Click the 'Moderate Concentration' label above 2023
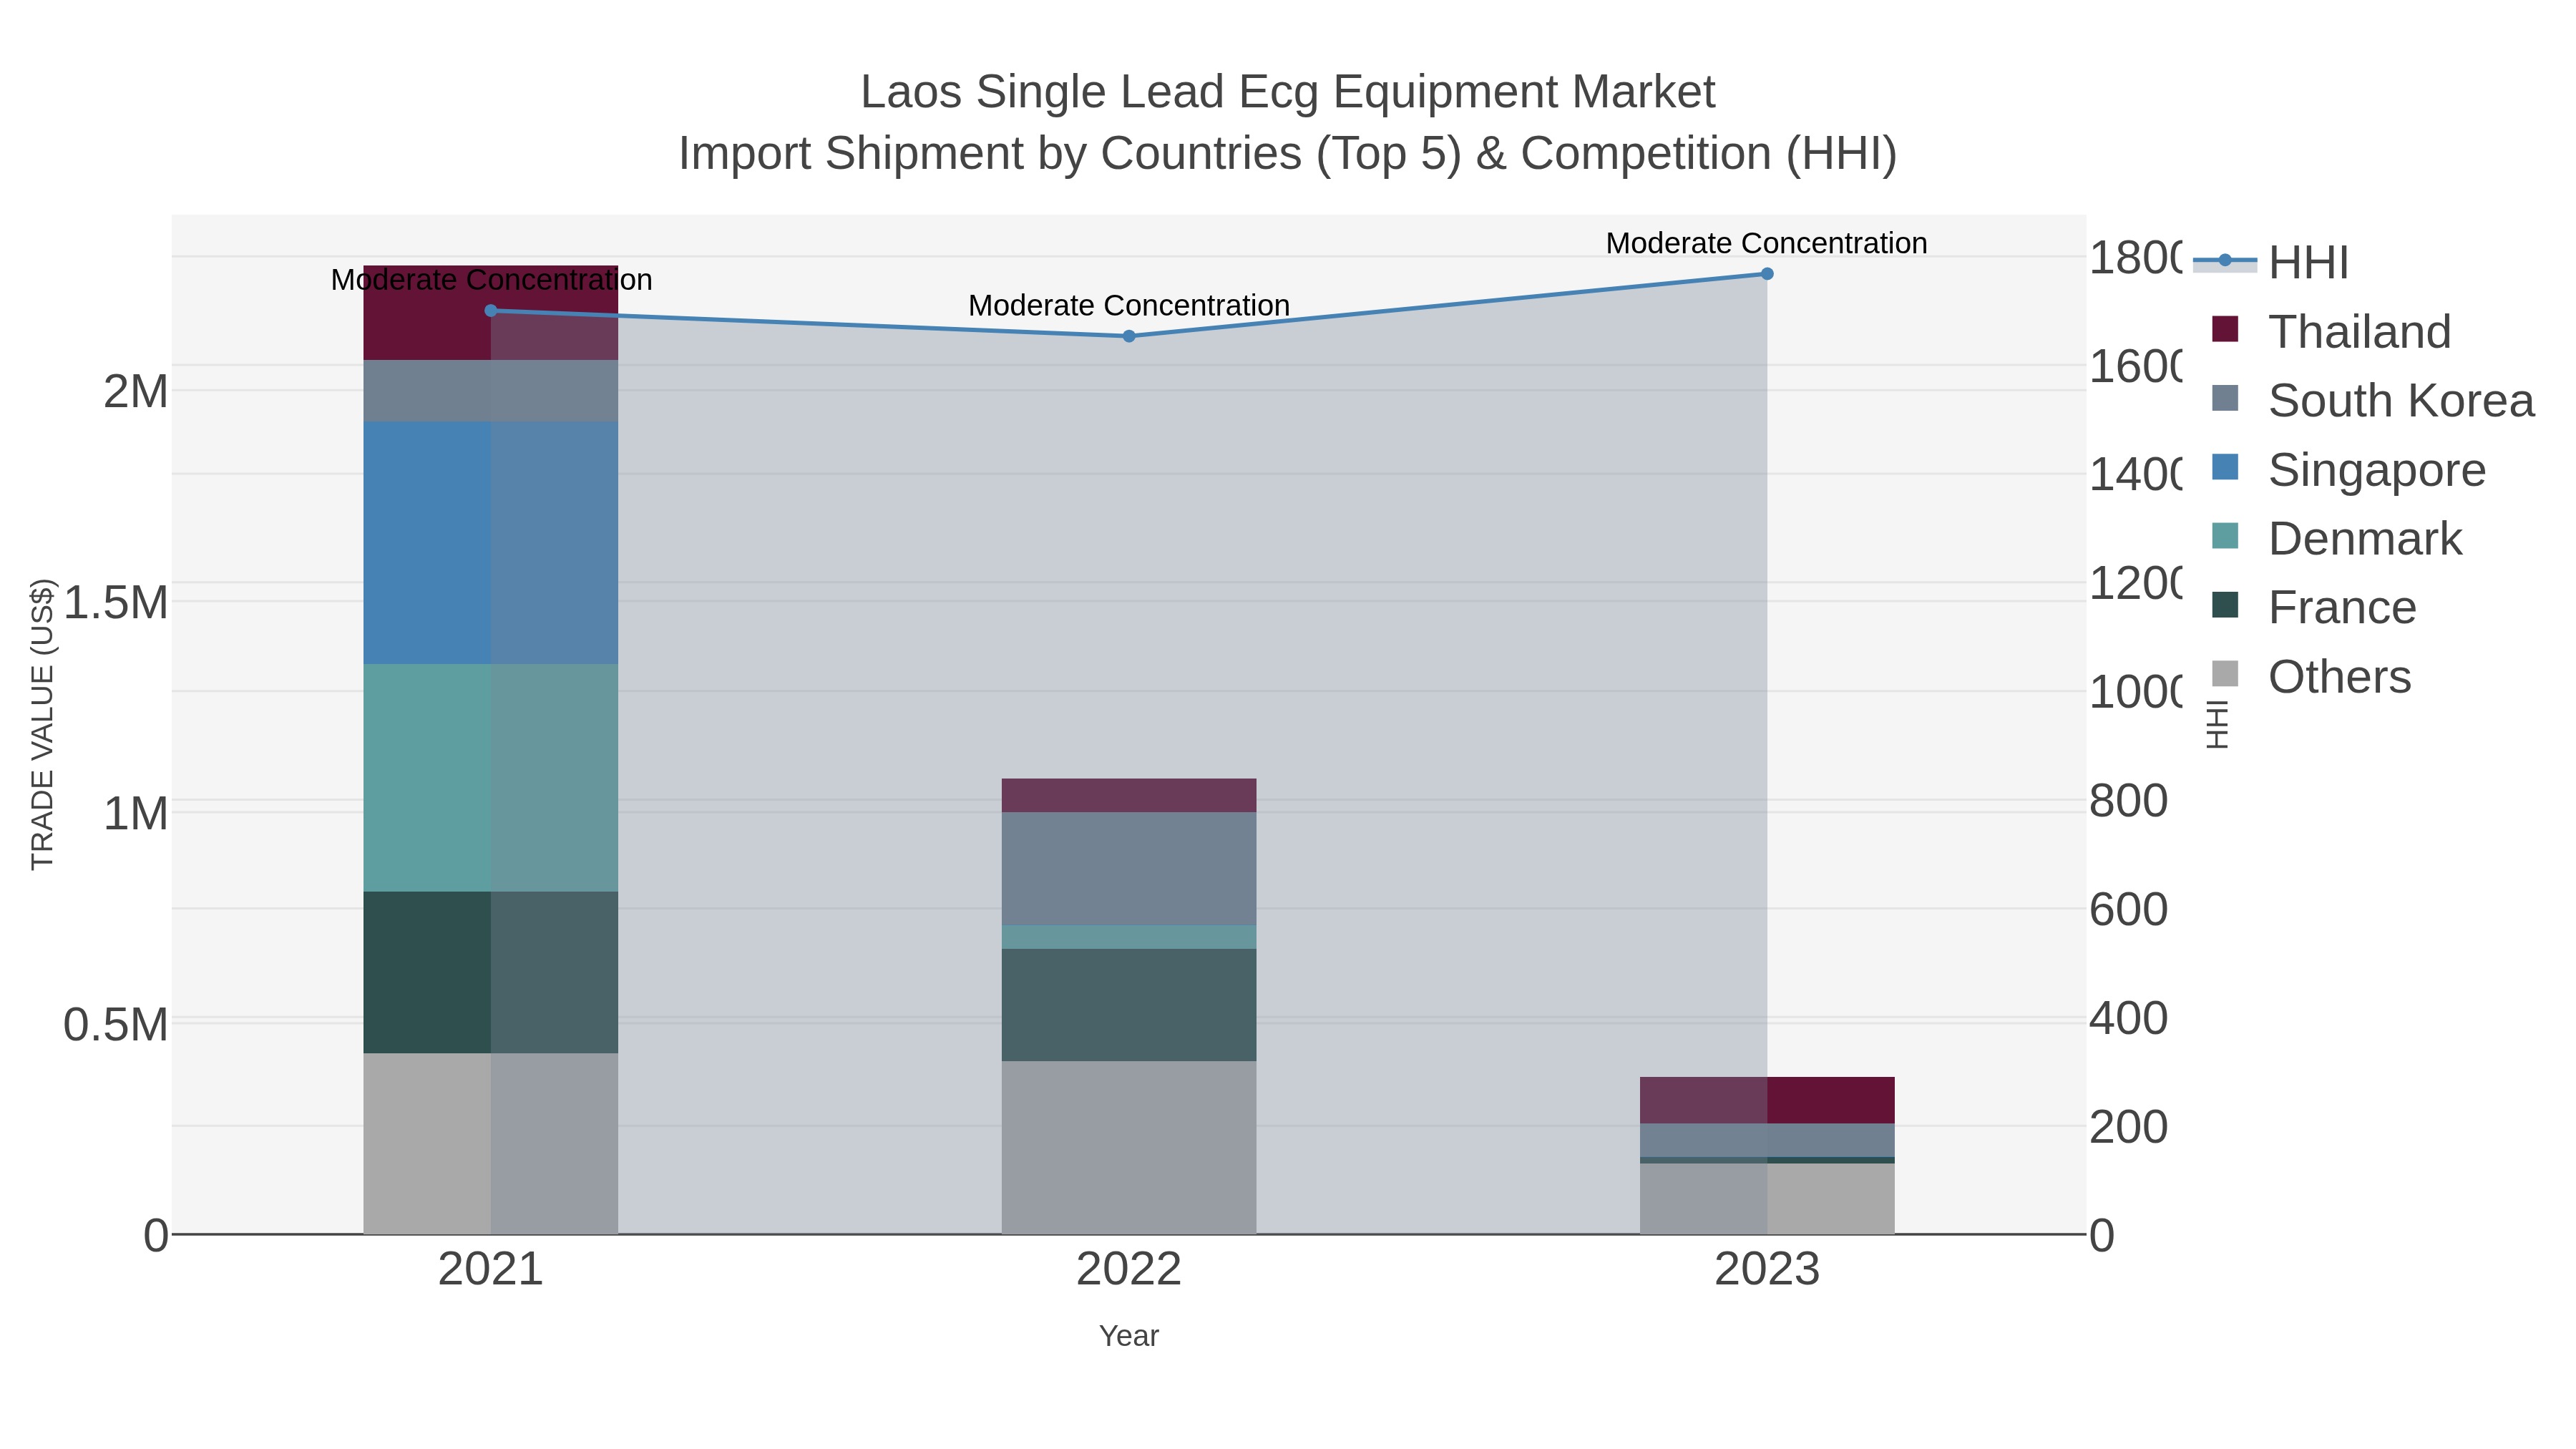Image resolution: width=2576 pixels, height=1449 pixels. point(1767,243)
